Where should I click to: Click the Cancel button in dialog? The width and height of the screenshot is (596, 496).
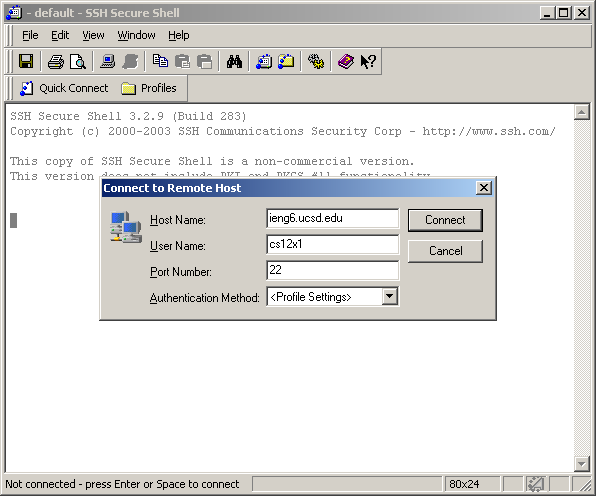(x=445, y=251)
